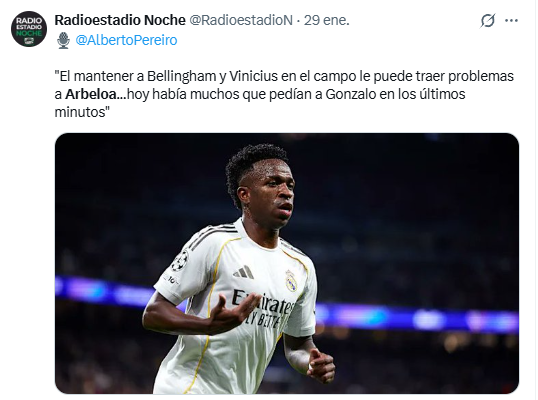Click the last tweet line reading minutos
Screen dimensions: 538x400
[82, 112]
